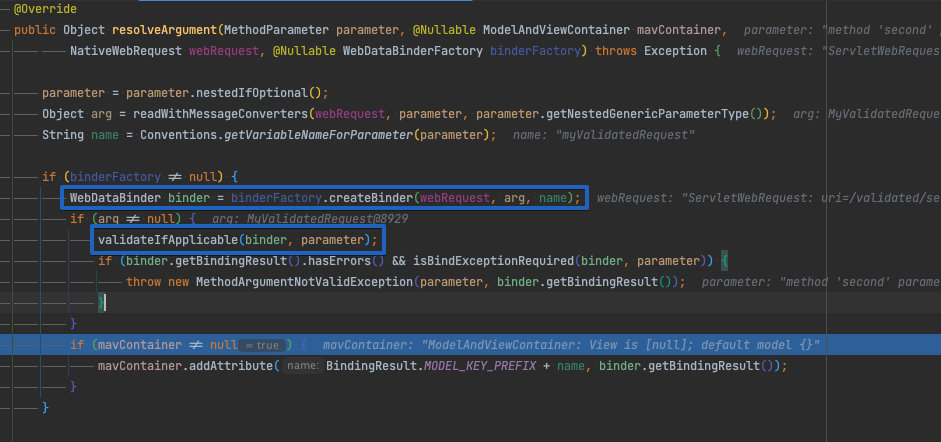
Task: Click @Nullable before ModelAndViewContainer
Action: (x=444, y=30)
